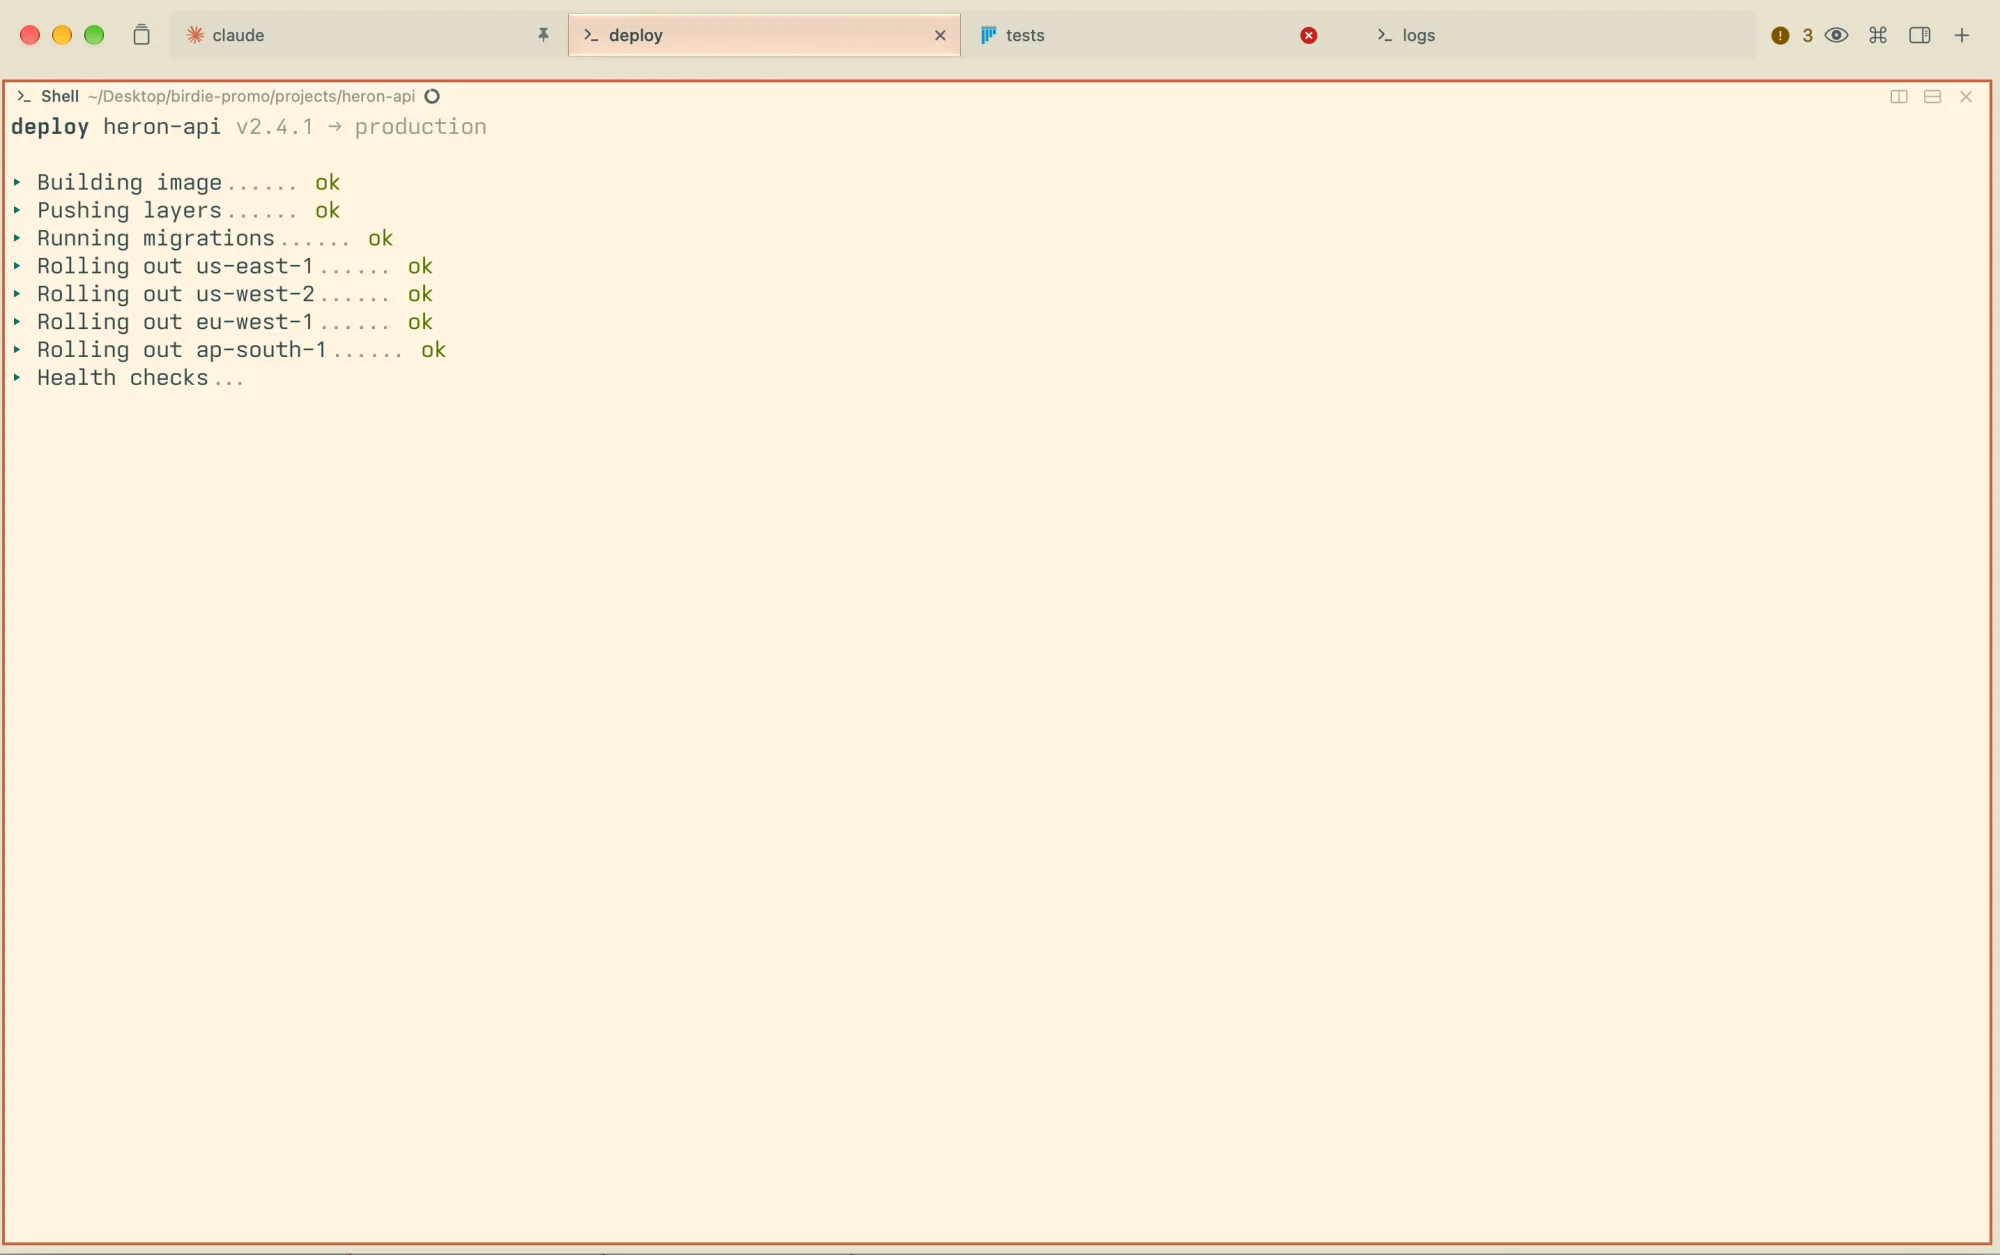The width and height of the screenshot is (2000, 1255).
Task: Click the 'Rolling out us-east-1' line
Action: 223,267
